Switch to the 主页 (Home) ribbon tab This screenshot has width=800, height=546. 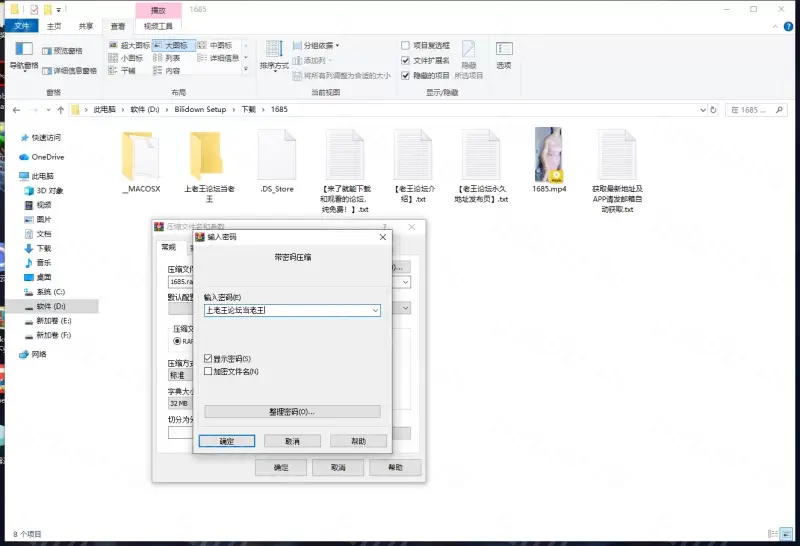click(53, 27)
